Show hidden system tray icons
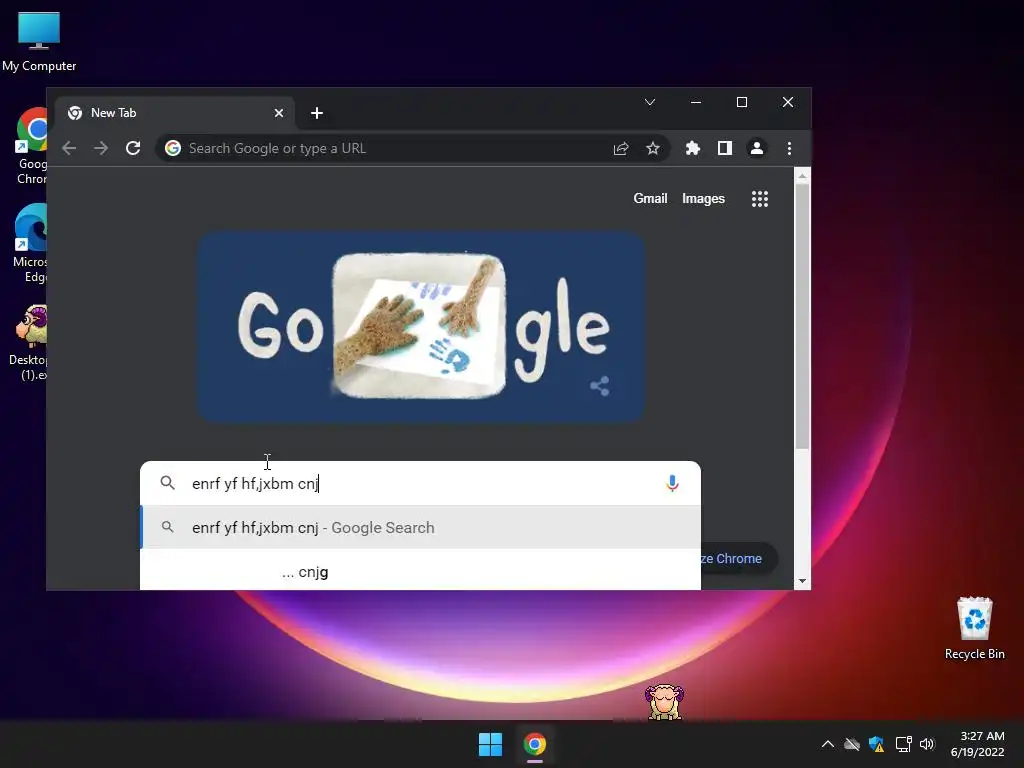The width and height of the screenshot is (1024, 768). (x=827, y=744)
